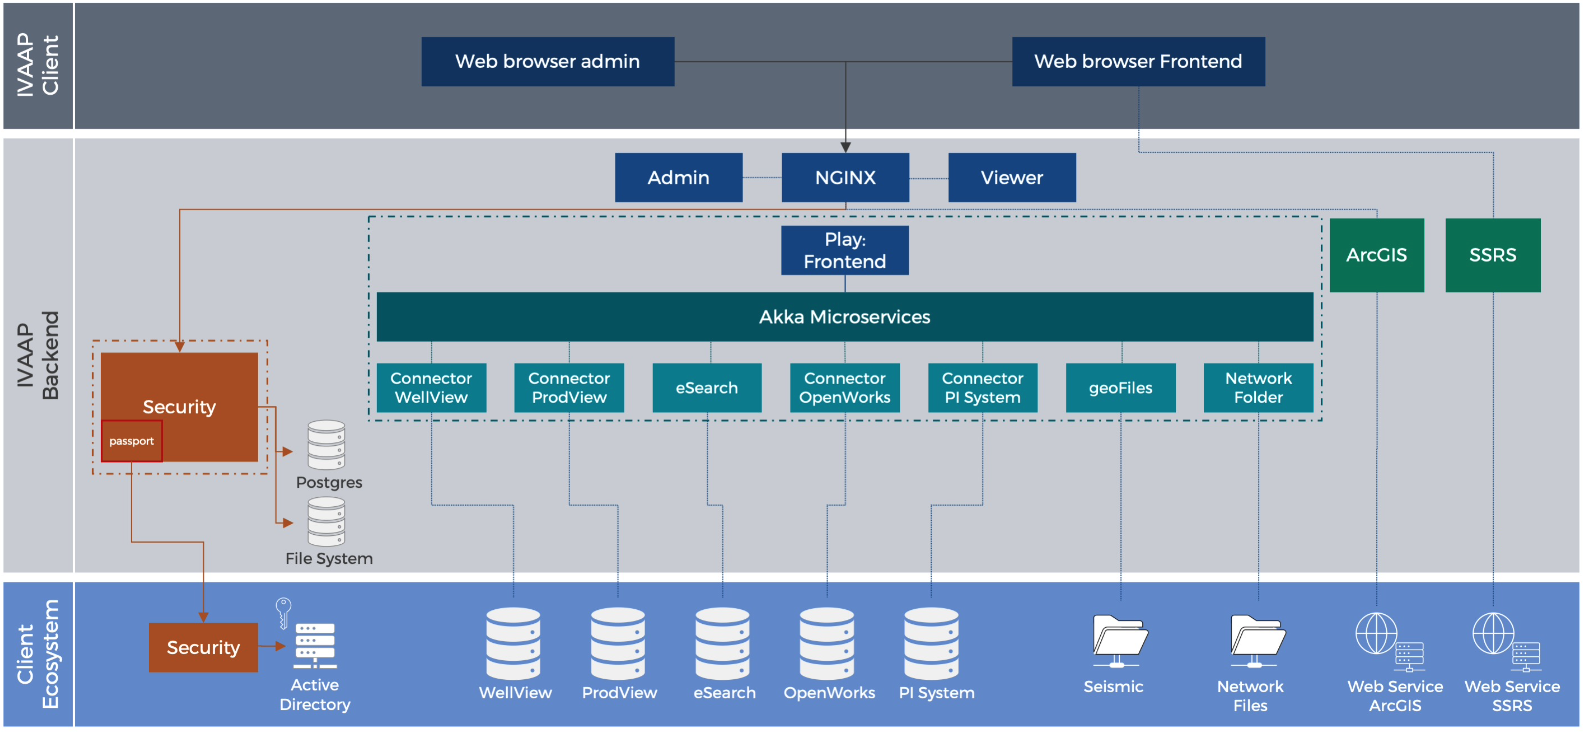The height and width of the screenshot is (732, 1583).
Task: Select the Network Folder box
Action: 1259,388
